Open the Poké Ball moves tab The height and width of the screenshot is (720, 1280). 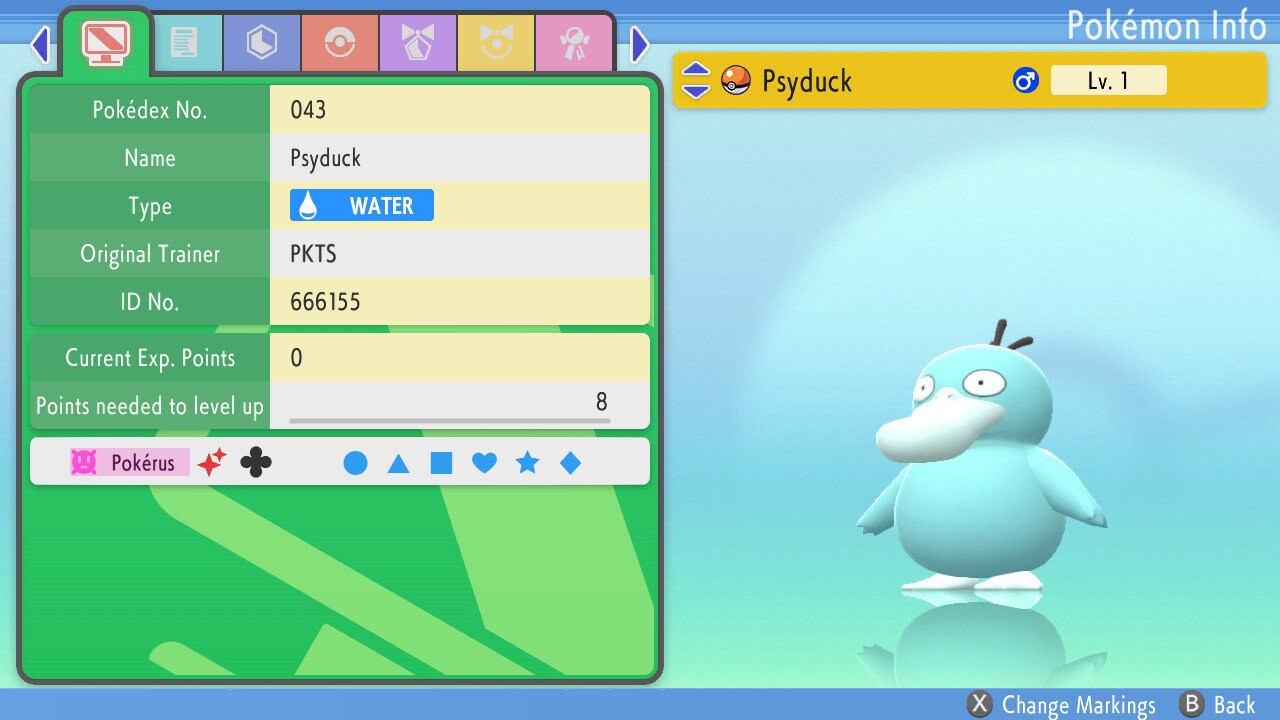tap(339, 43)
